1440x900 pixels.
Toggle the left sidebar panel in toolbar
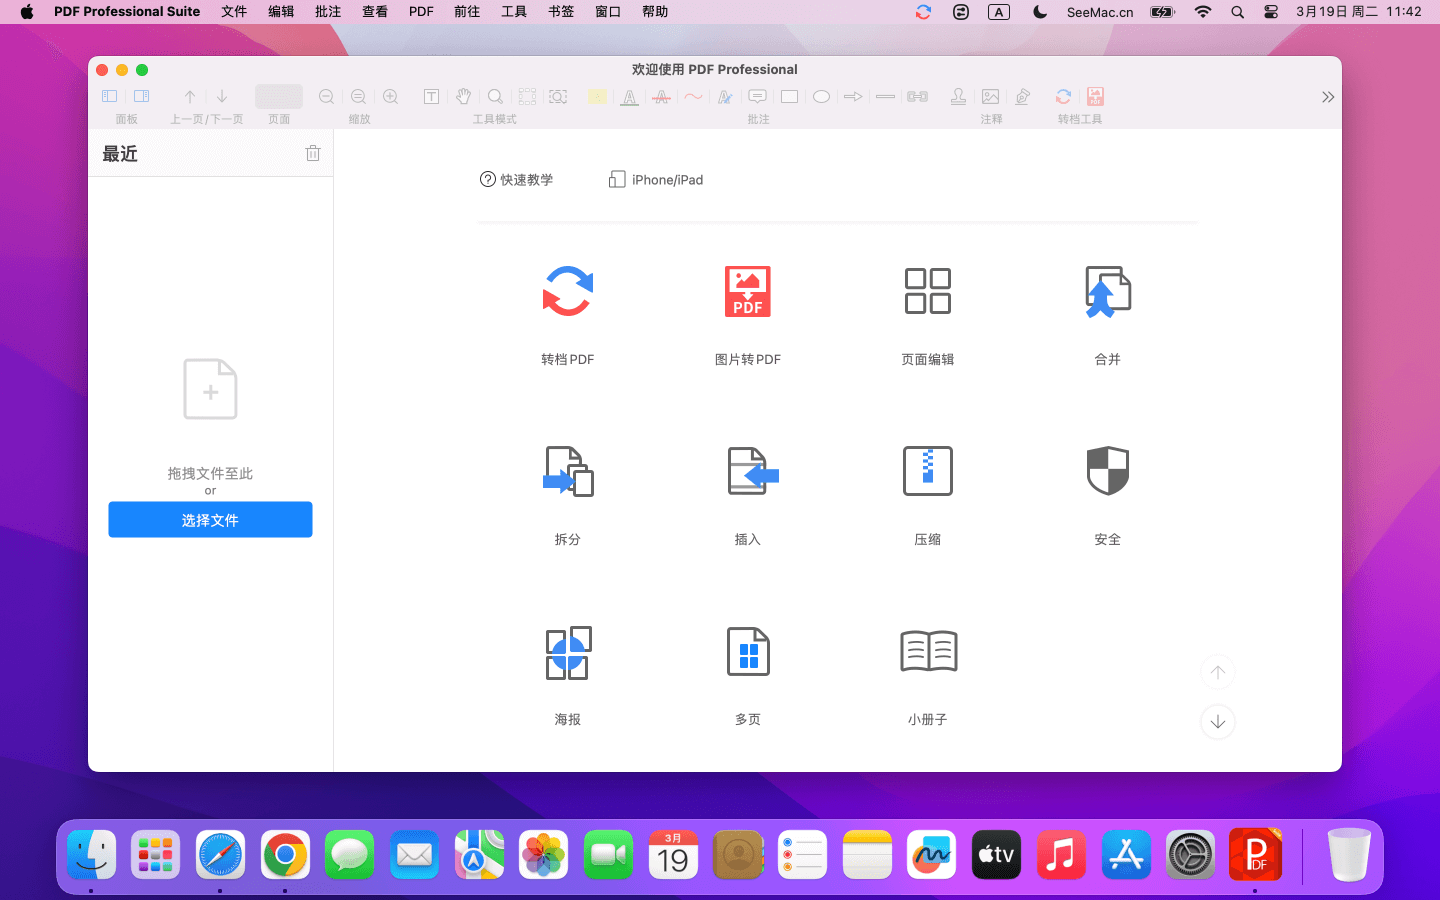click(x=110, y=97)
